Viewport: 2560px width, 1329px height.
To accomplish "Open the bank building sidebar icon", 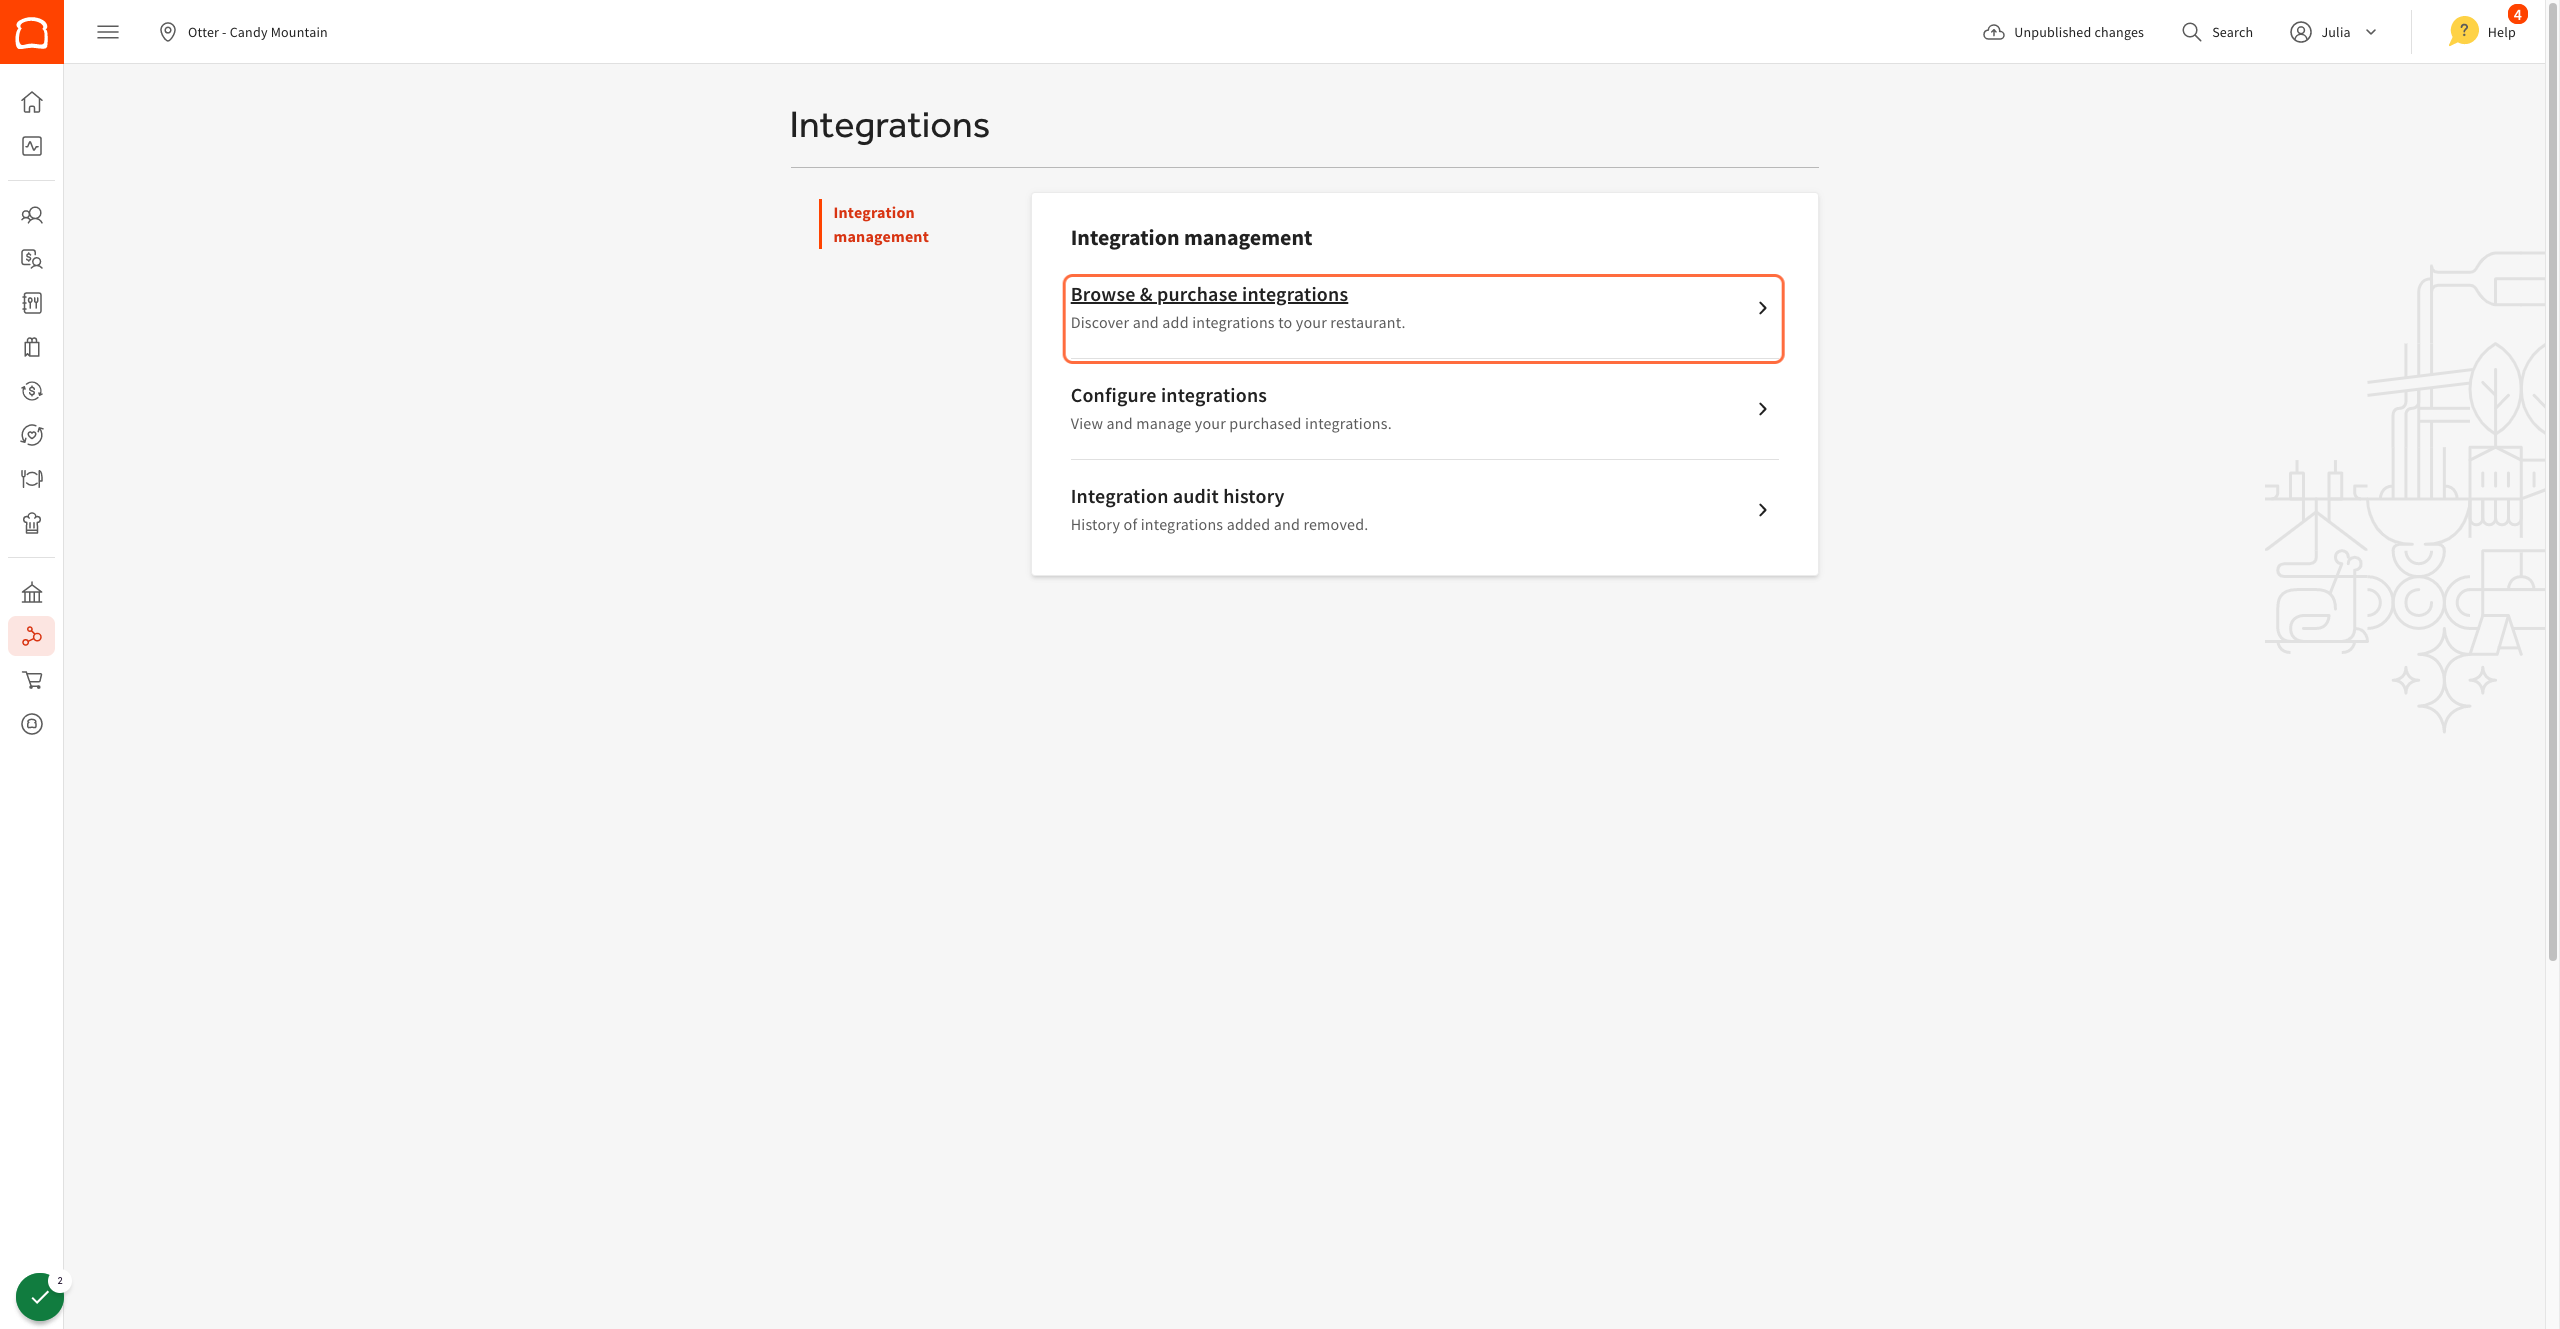I will [x=32, y=593].
